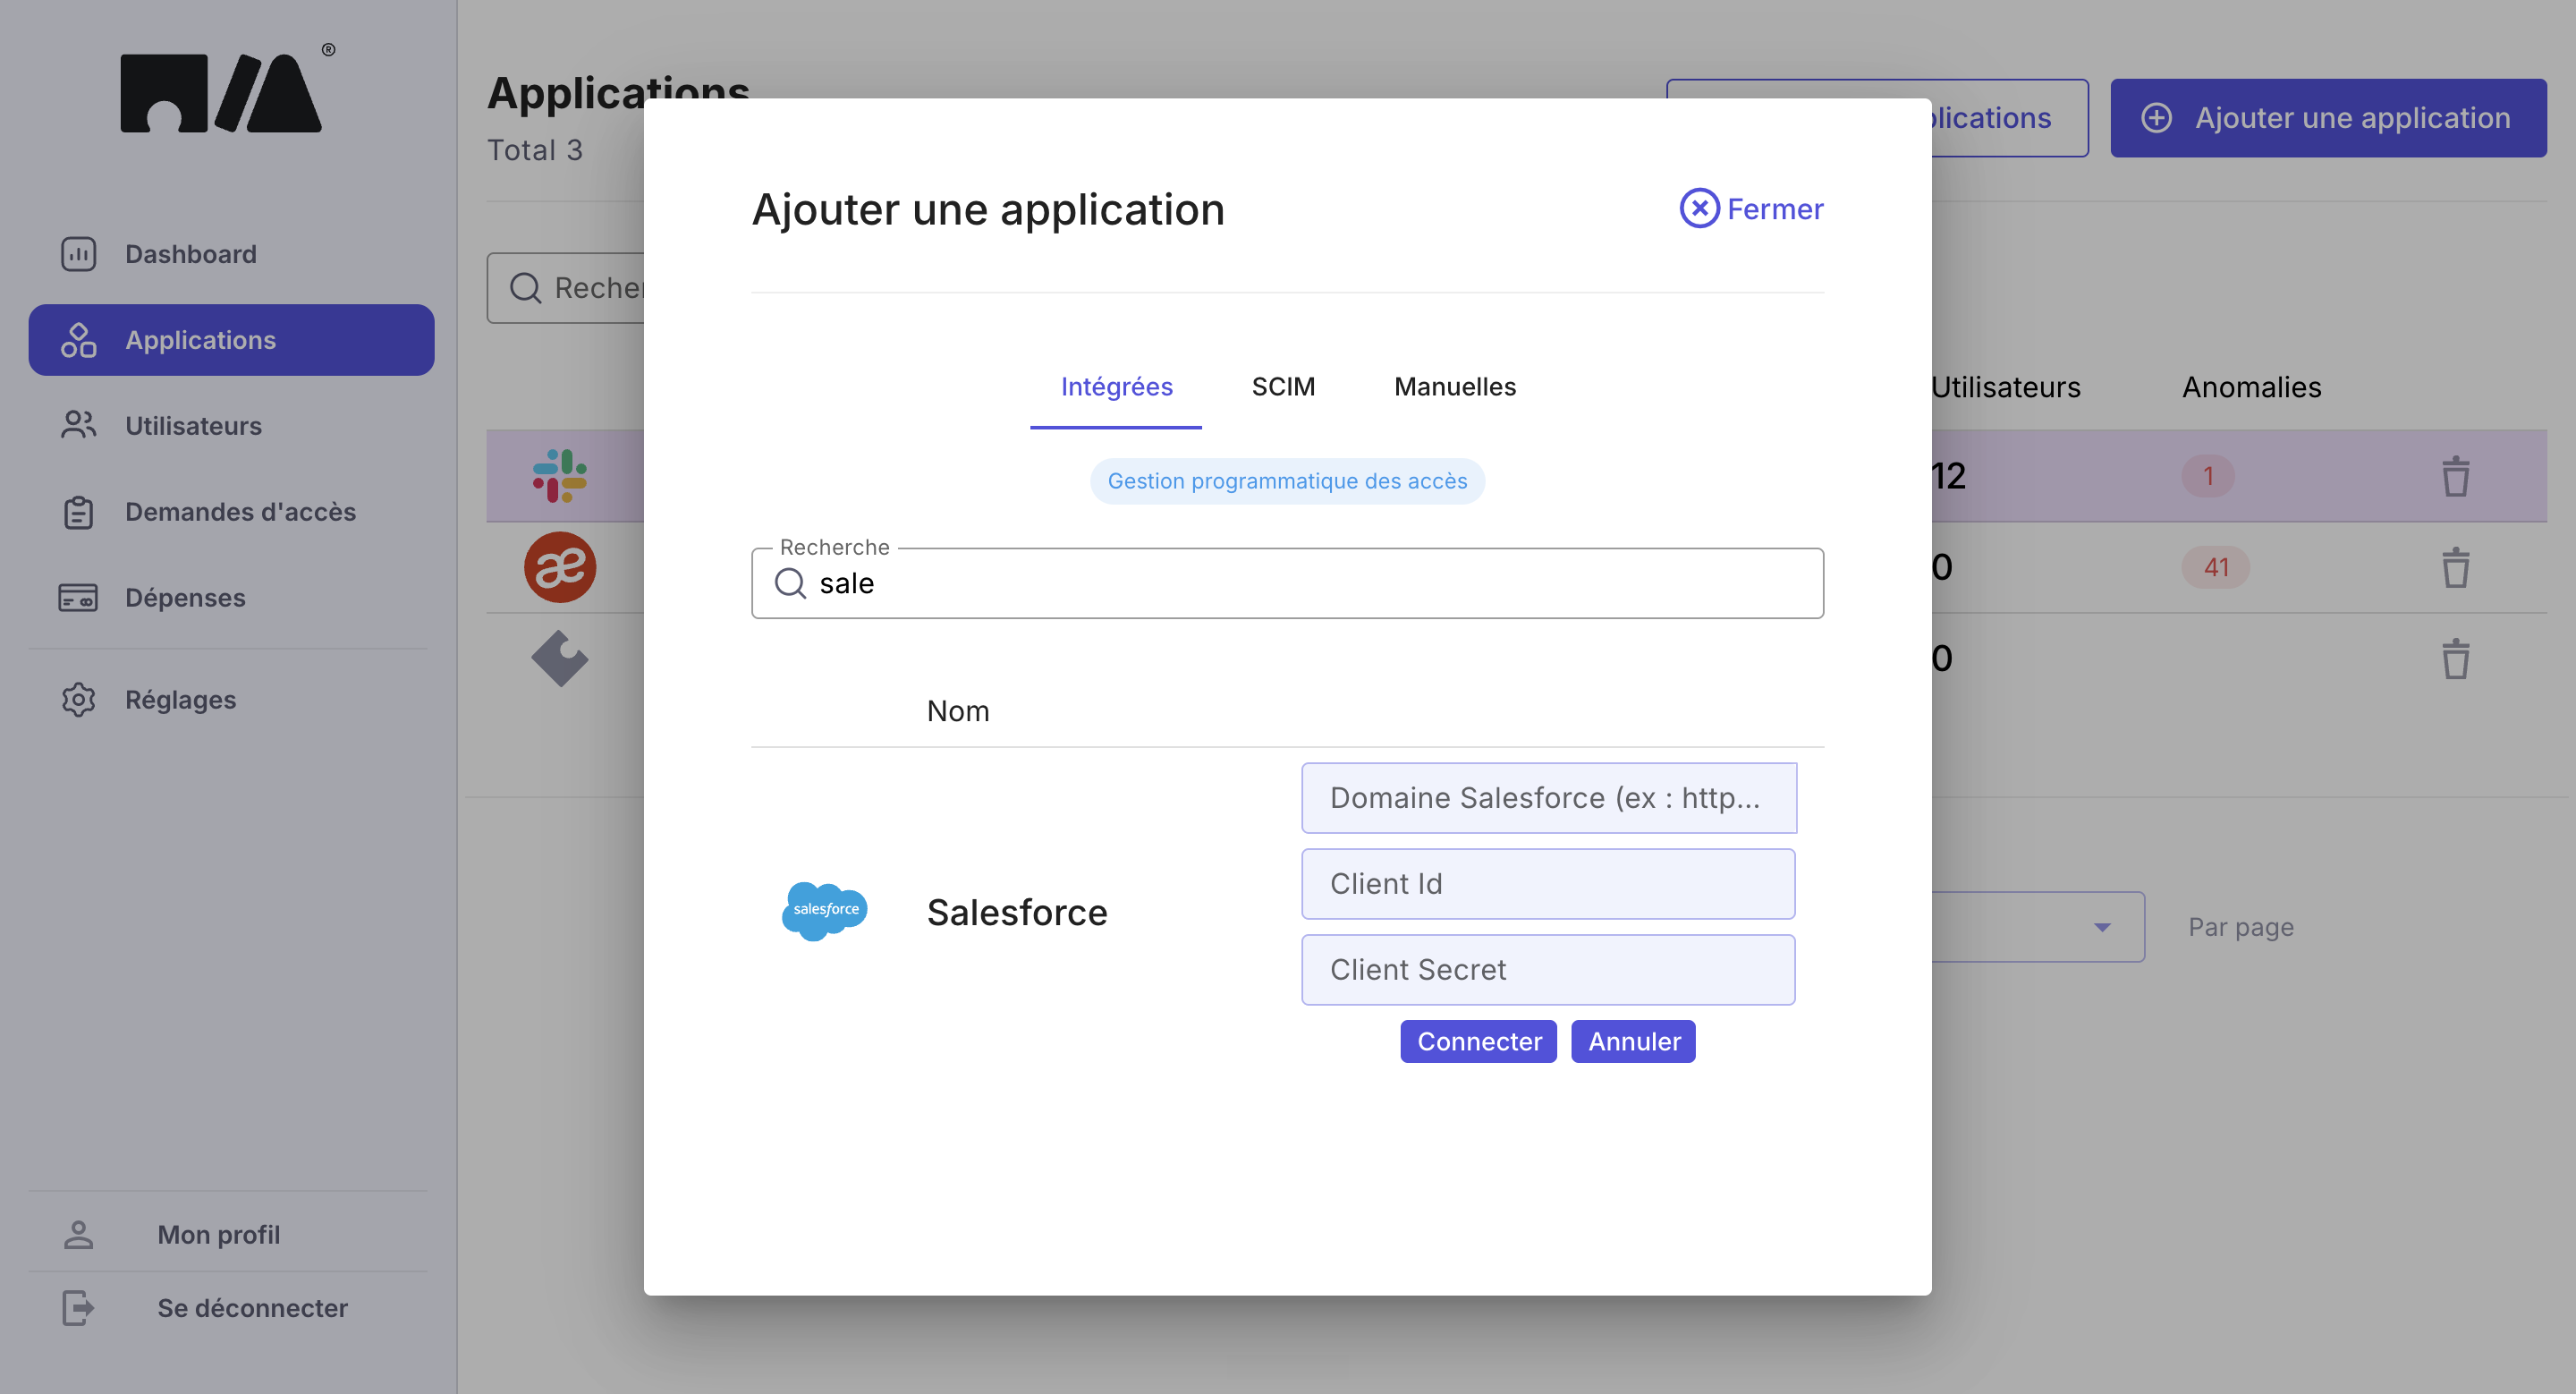Click Se déconnecter to log out
2576x1394 pixels.
[x=229, y=1308]
